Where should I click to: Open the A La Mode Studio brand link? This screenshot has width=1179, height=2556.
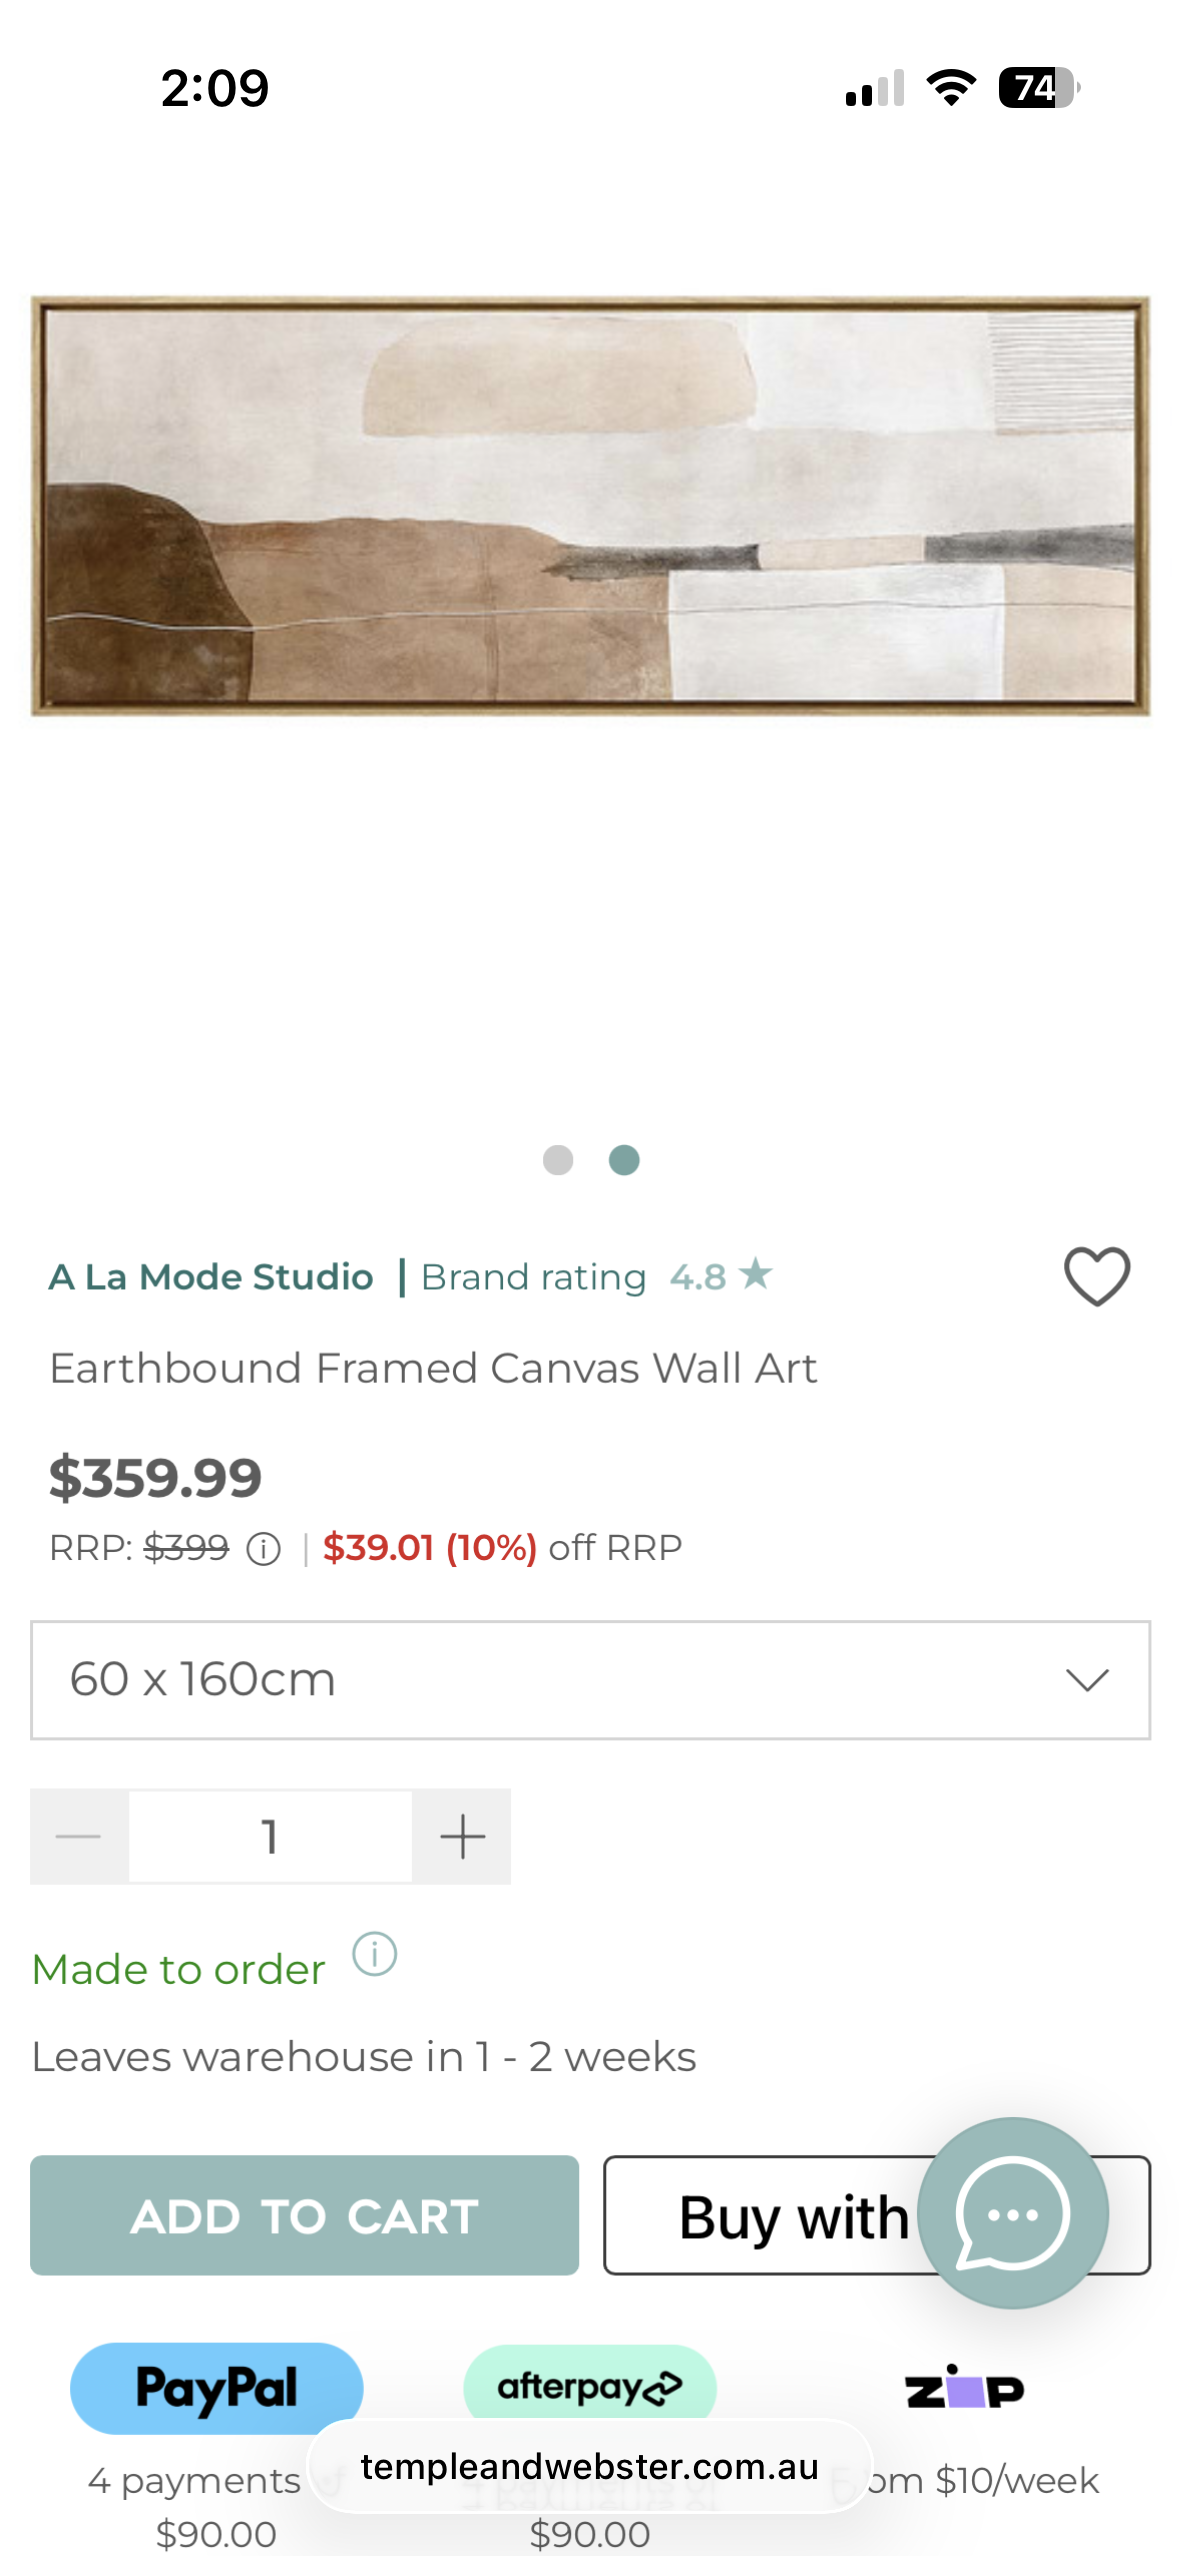pyautogui.click(x=211, y=1277)
